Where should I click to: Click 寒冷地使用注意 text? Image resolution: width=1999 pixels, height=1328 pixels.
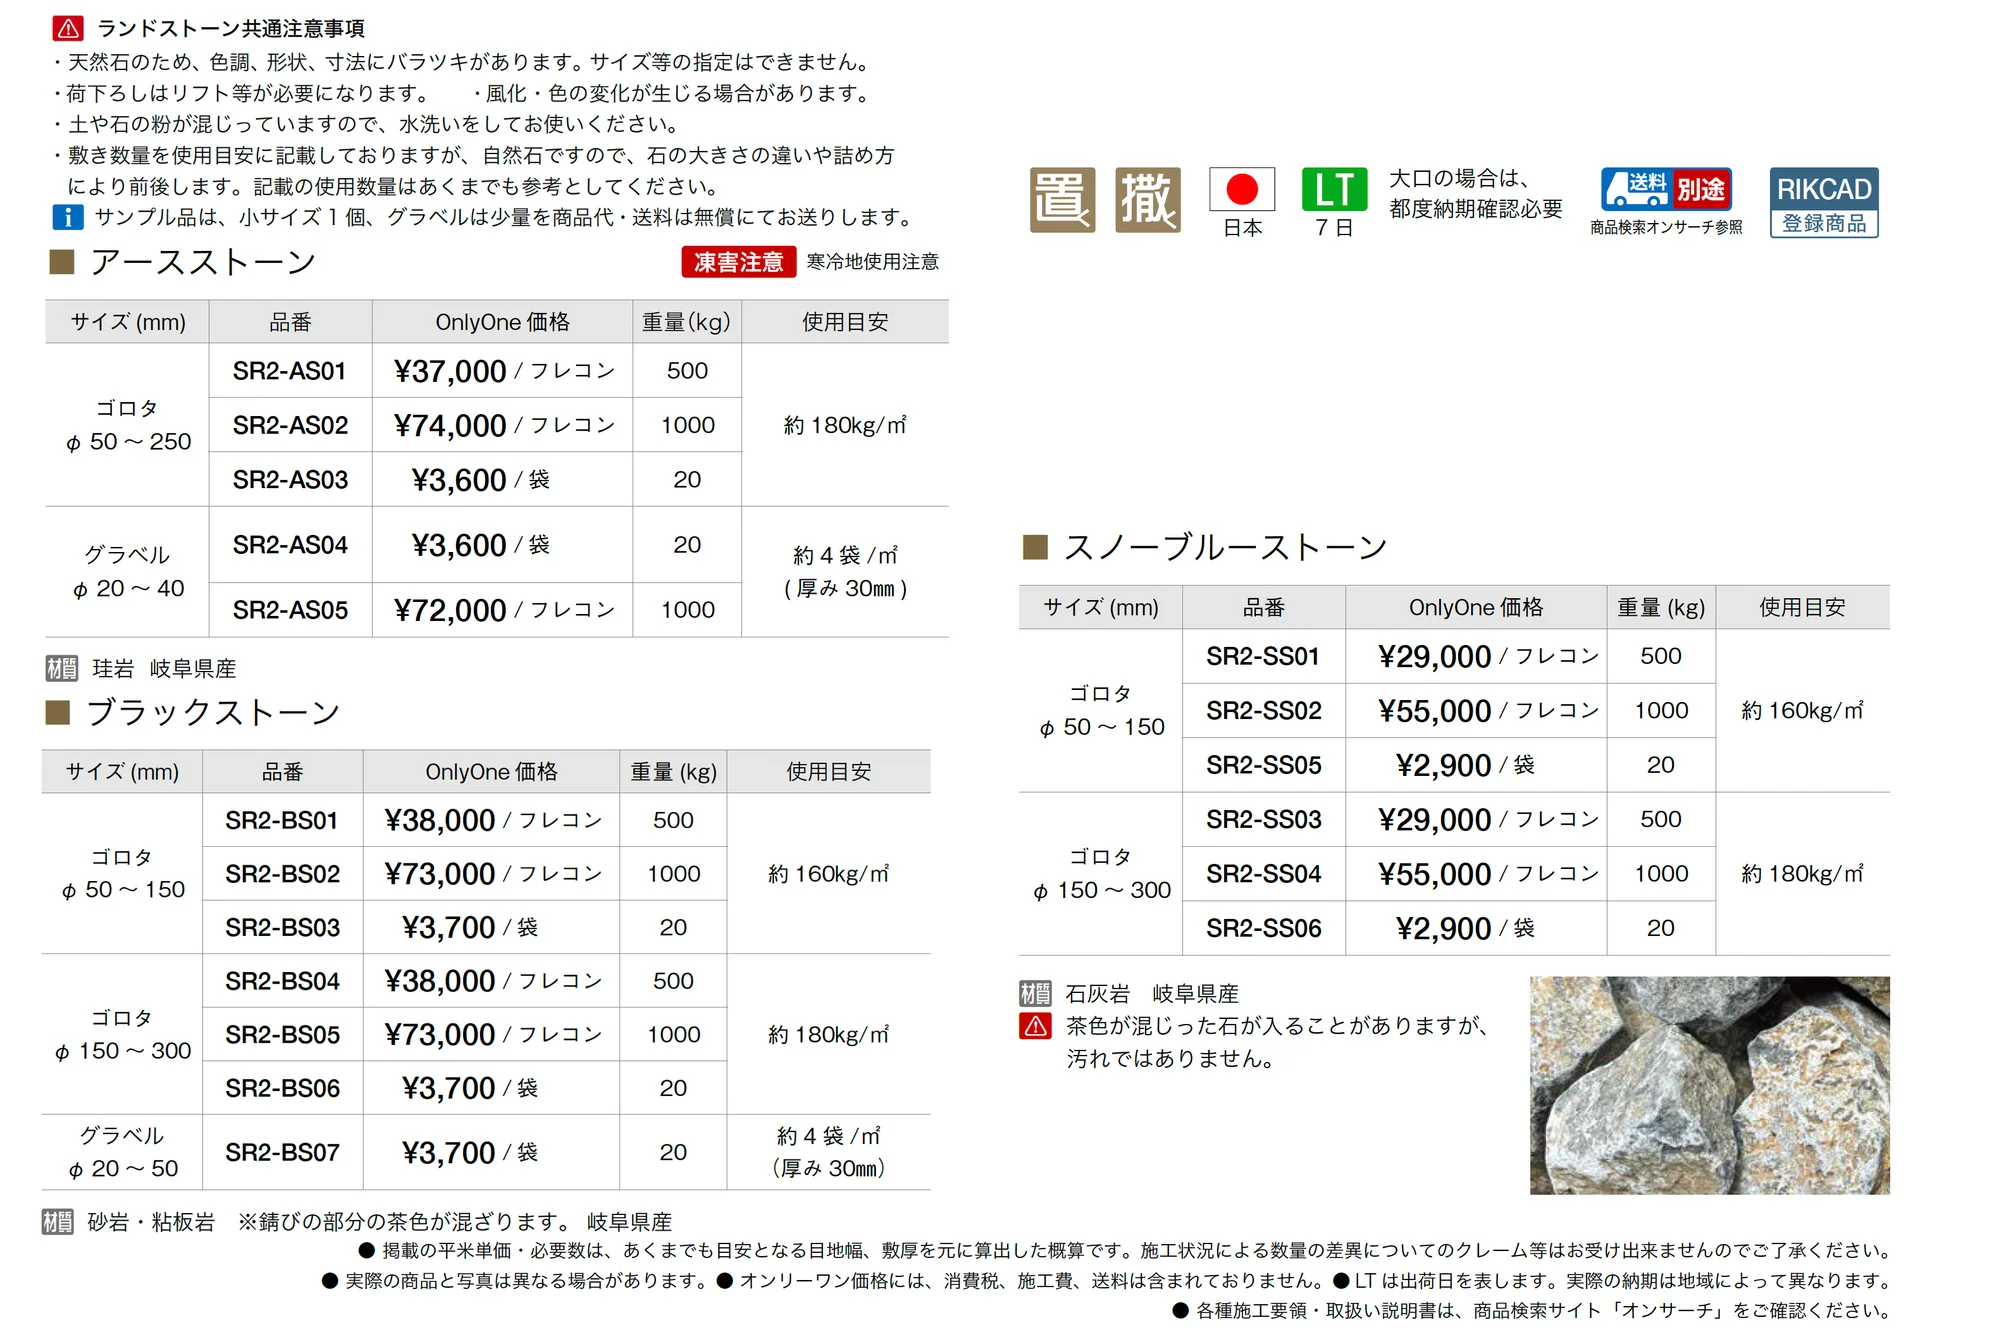(x=873, y=262)
